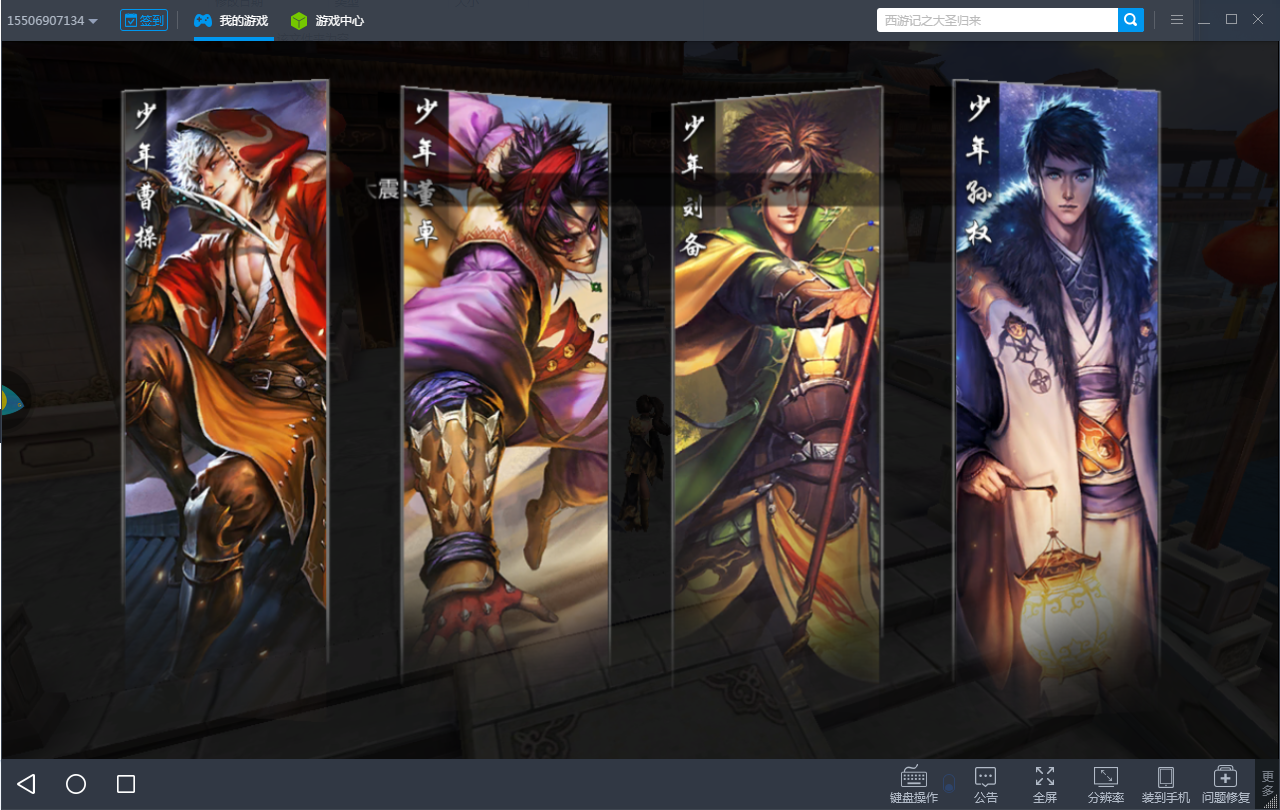Select the 少年孙权 character card
The width and height of the screenshot is (1280, 810).
point(1056,380)
